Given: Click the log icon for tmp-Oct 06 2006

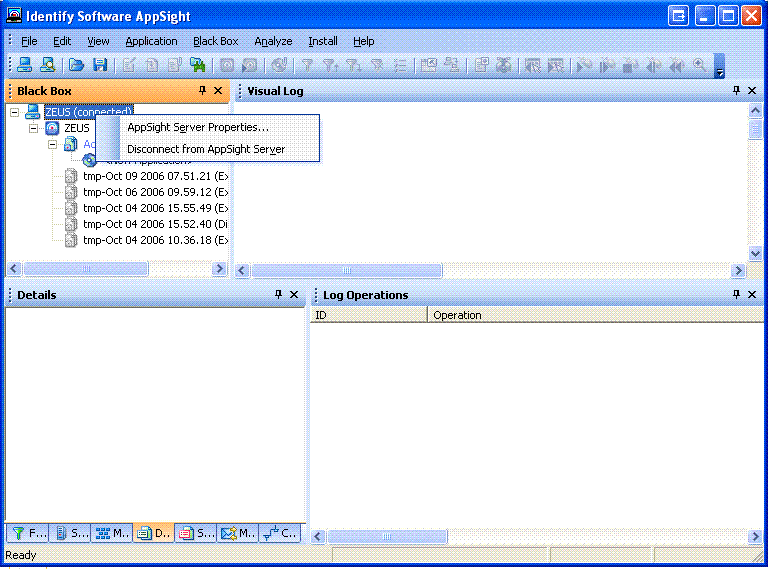Looking at the screenshot, I should pos(72,192).
